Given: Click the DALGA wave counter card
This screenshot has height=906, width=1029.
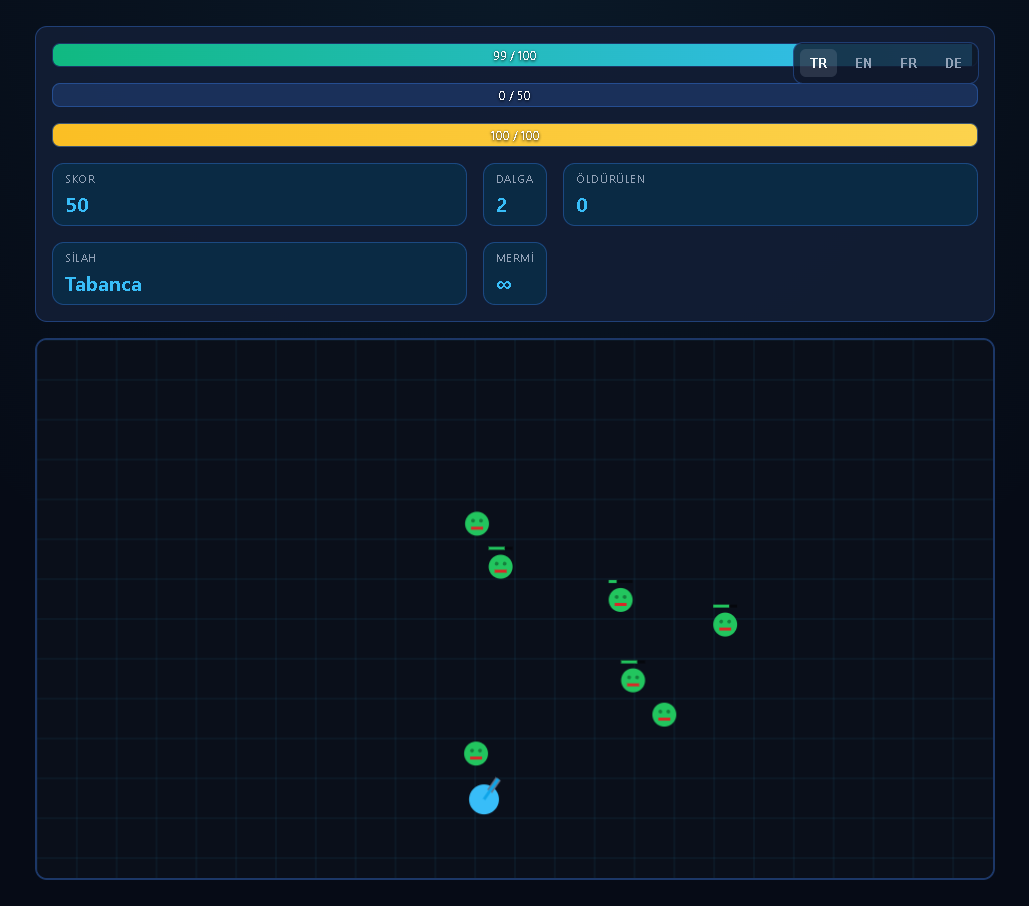Looking at the screenshot, I should coord(514,194).
